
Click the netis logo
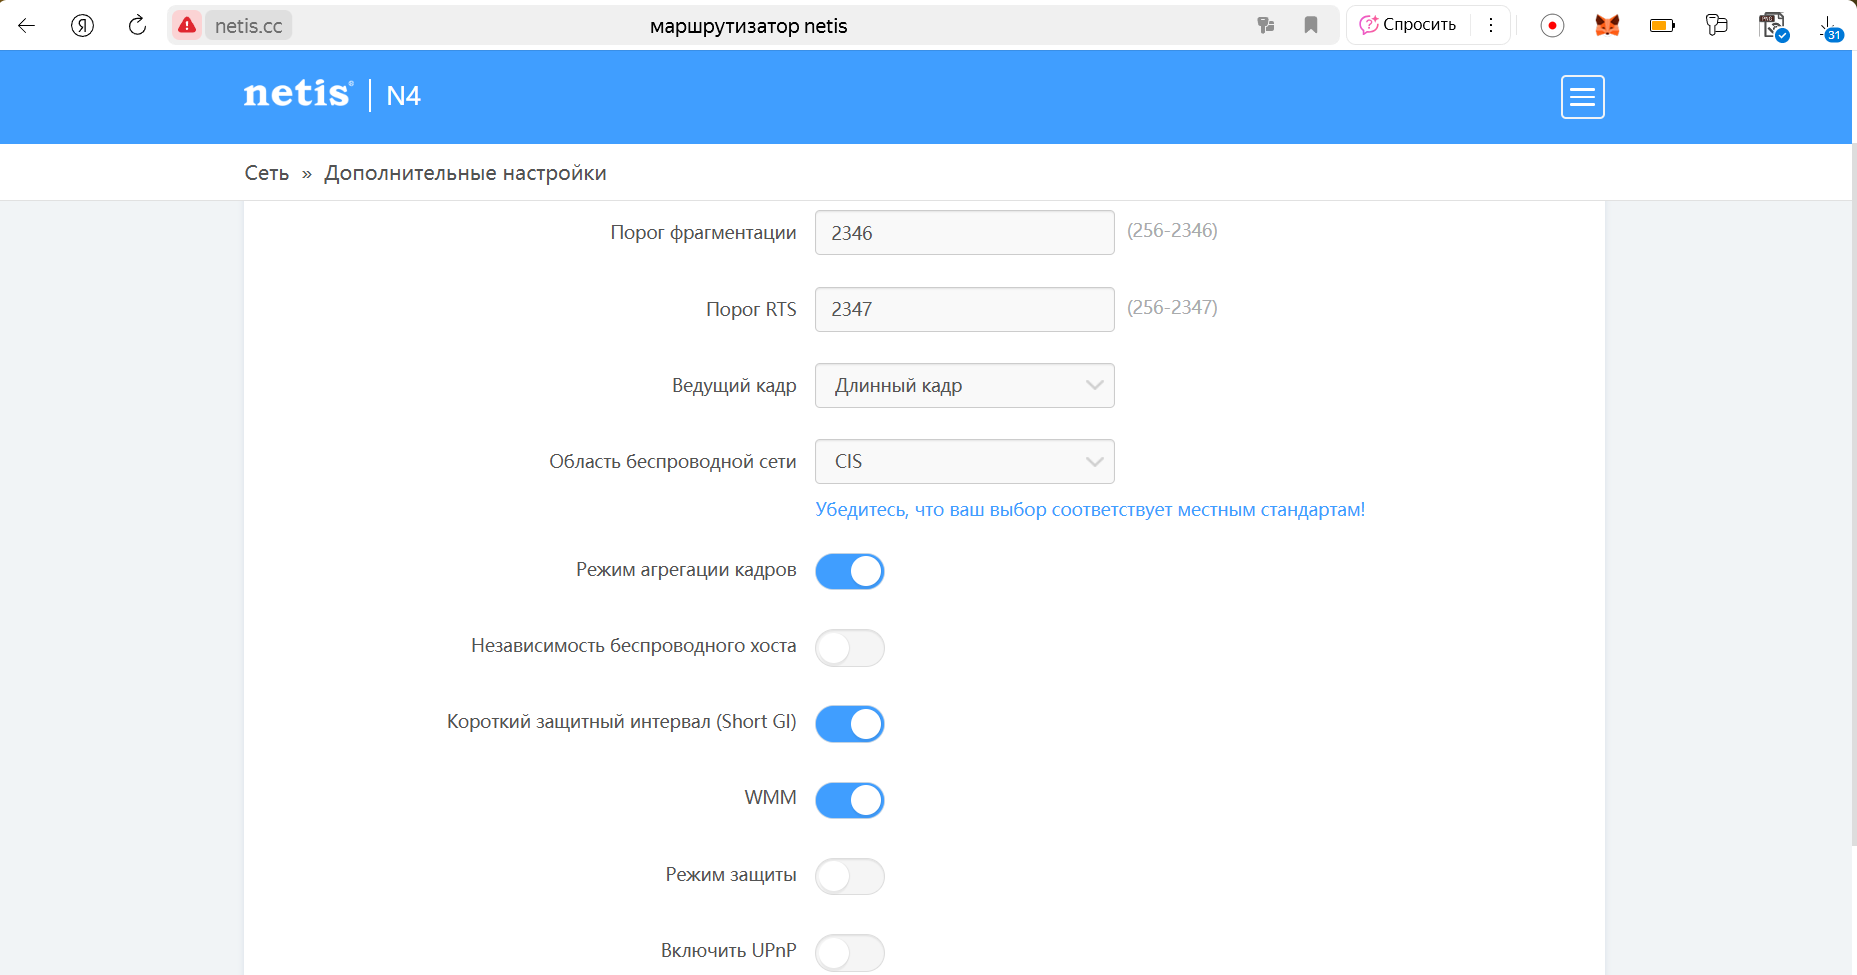coord(298,94)
